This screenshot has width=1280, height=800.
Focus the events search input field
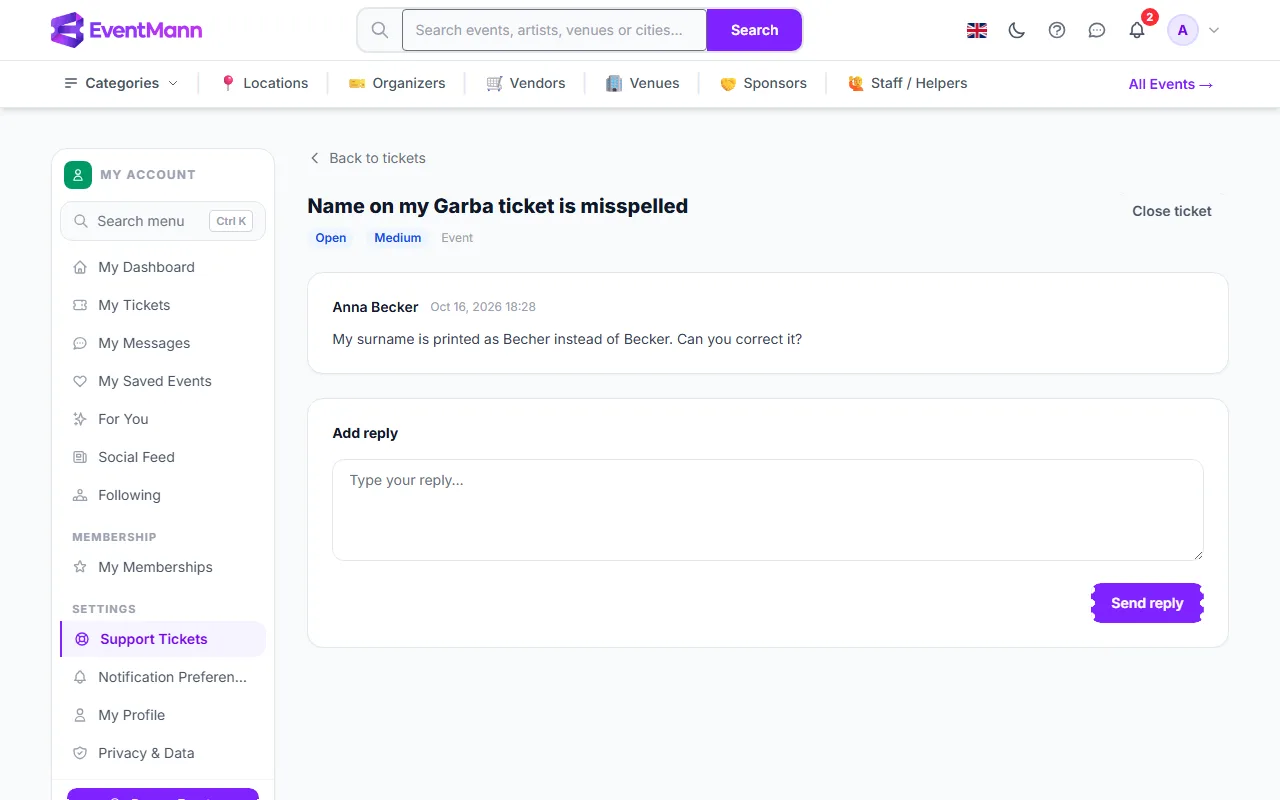click(x=554, y=30)
